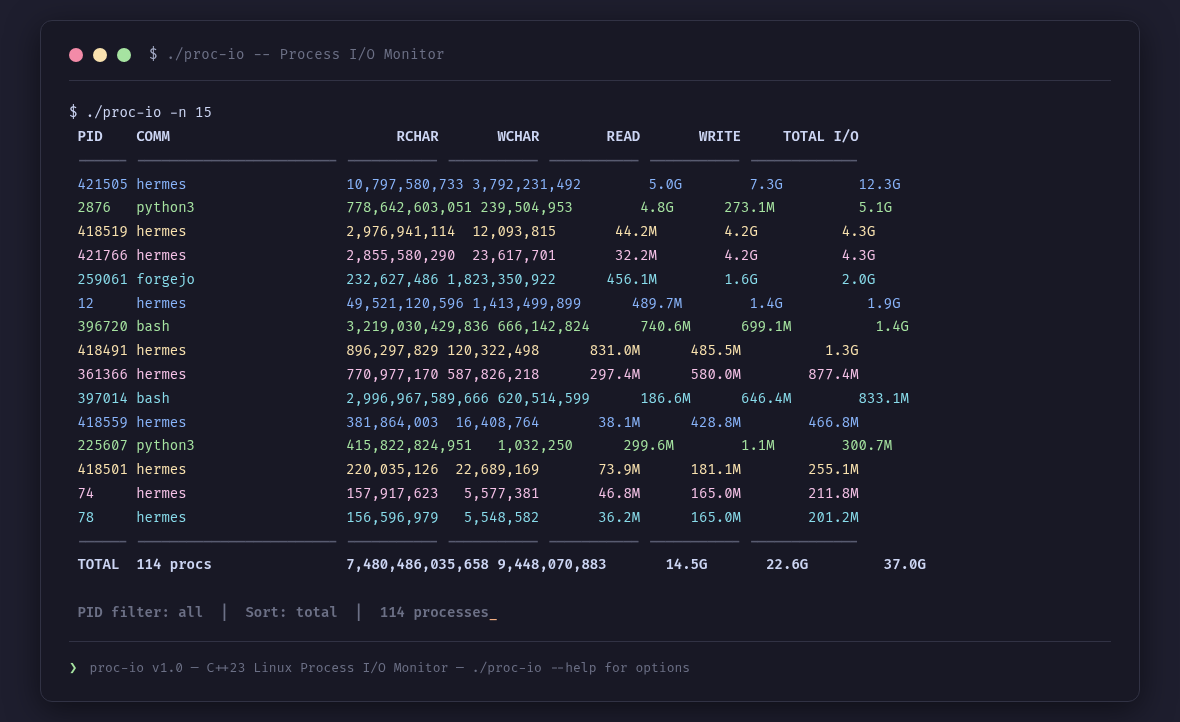This screenshot has width=1180, height=722.
Task: Select PID 2876
Action: coord(94,207)
